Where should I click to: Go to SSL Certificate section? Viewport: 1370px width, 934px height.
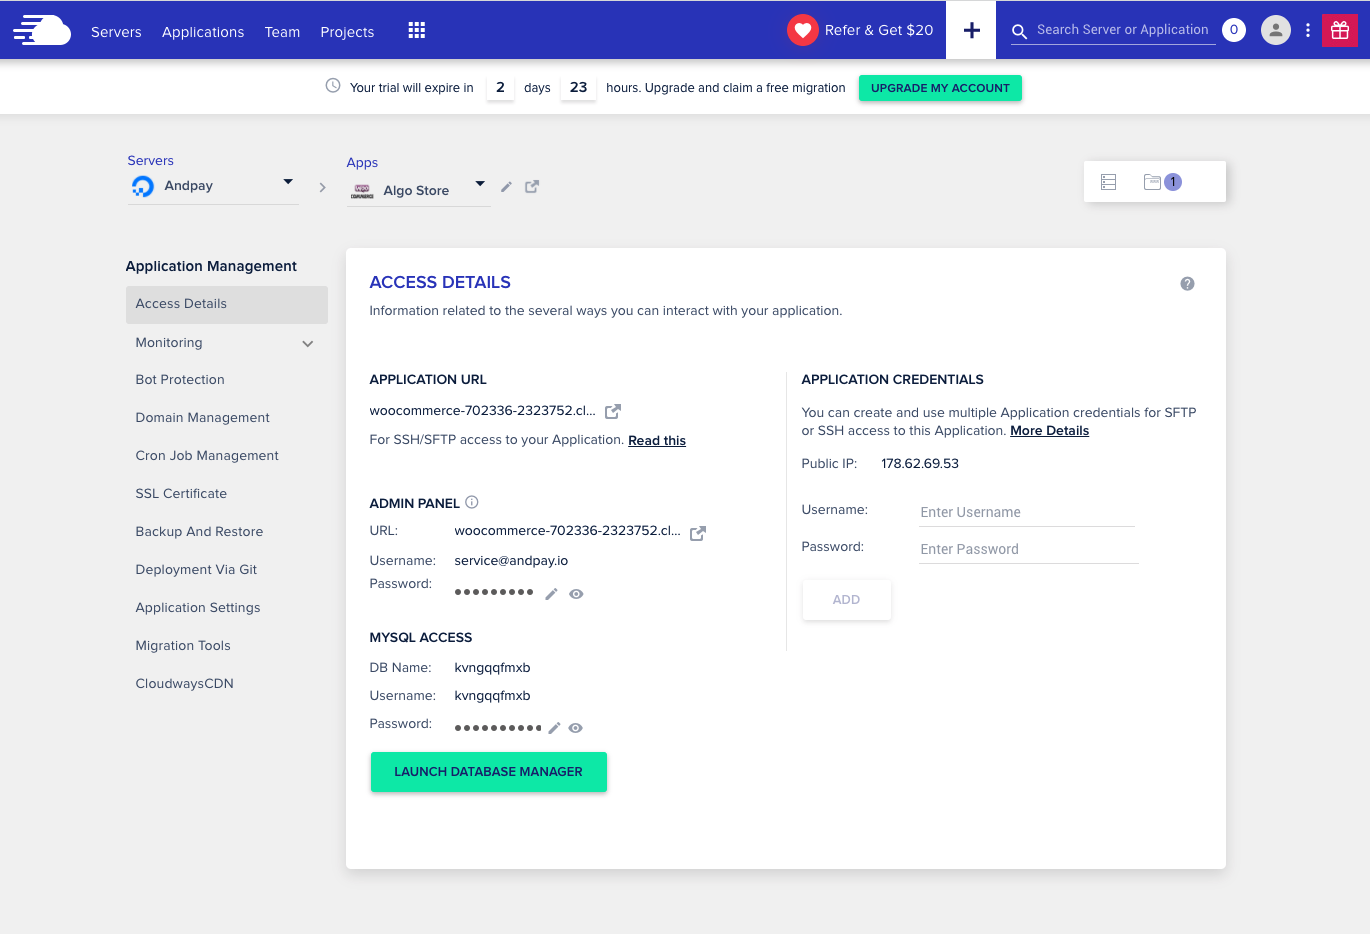[x=181, y=494]
